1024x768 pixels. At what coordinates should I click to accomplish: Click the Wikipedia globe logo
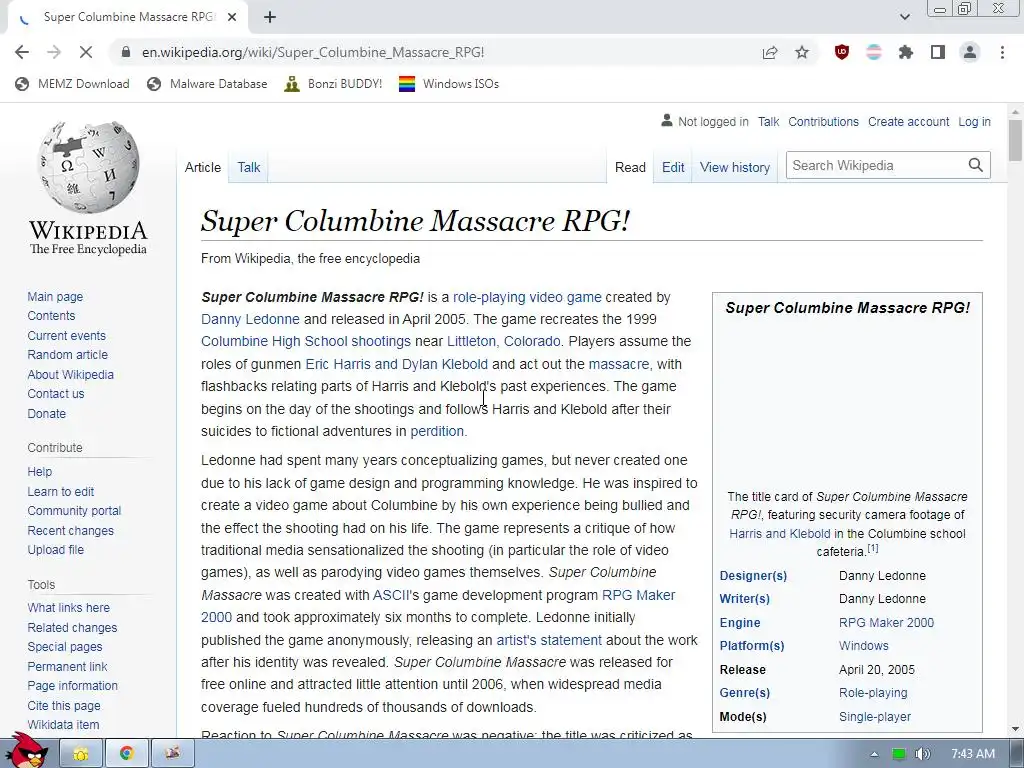(x=88, y=167)
